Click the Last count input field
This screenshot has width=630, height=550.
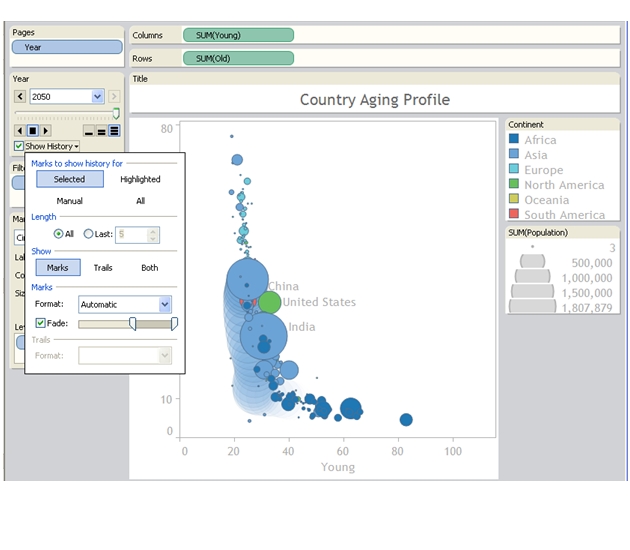click(x=132, y=235)
